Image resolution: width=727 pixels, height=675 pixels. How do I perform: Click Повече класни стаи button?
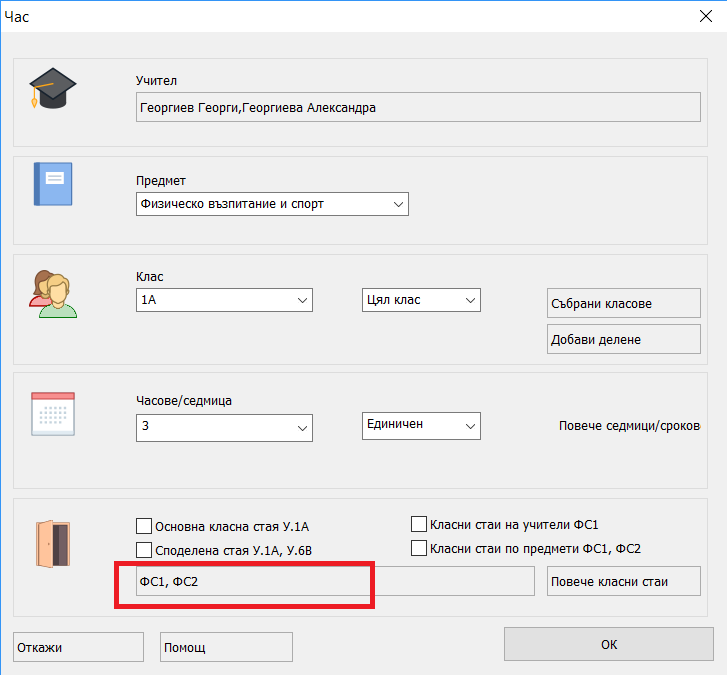tap(623, 581)
